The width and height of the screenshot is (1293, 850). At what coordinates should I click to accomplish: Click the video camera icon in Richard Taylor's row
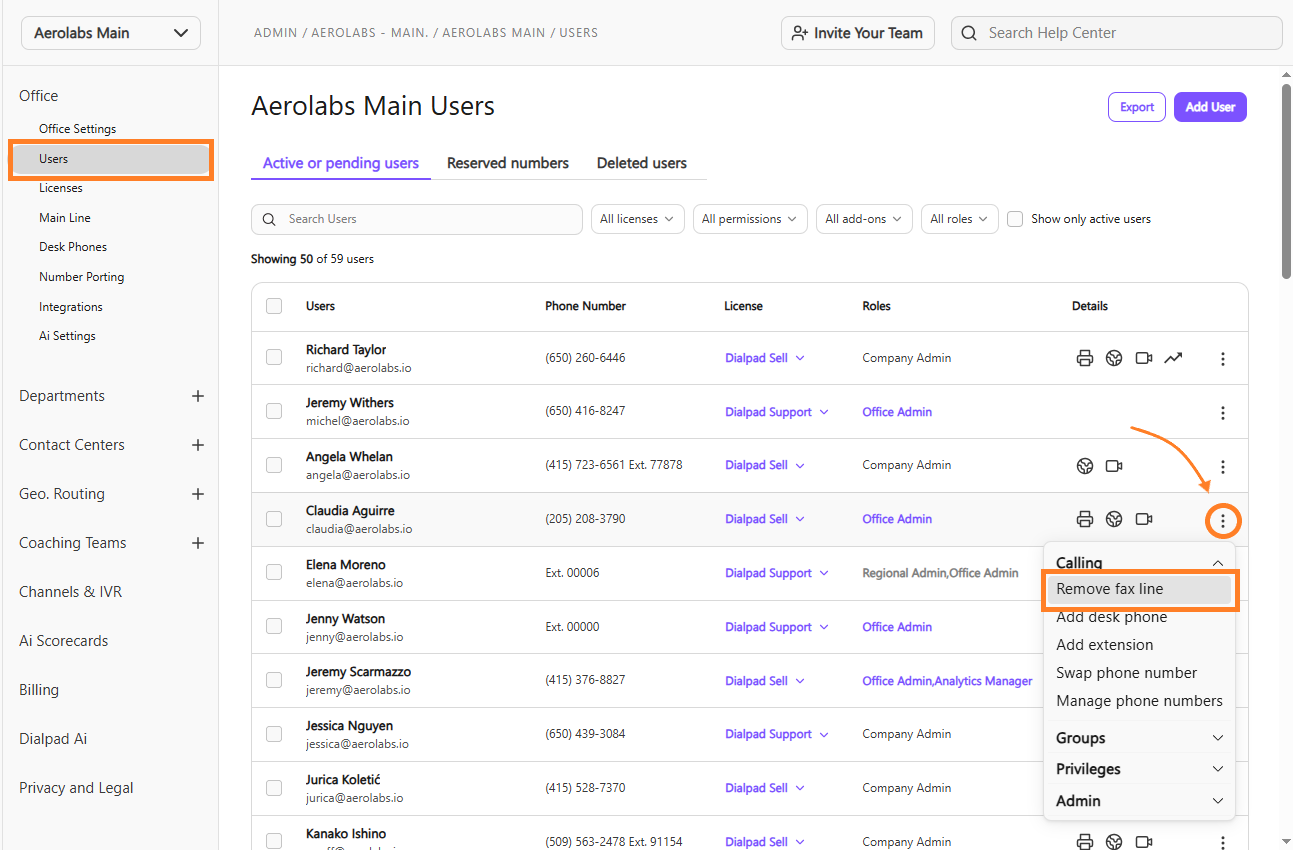(1144, 358)
